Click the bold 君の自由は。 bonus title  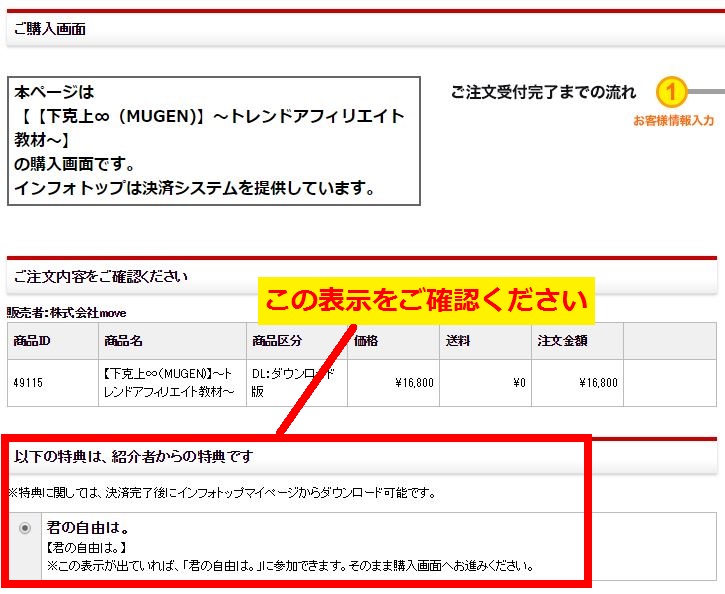88,527
